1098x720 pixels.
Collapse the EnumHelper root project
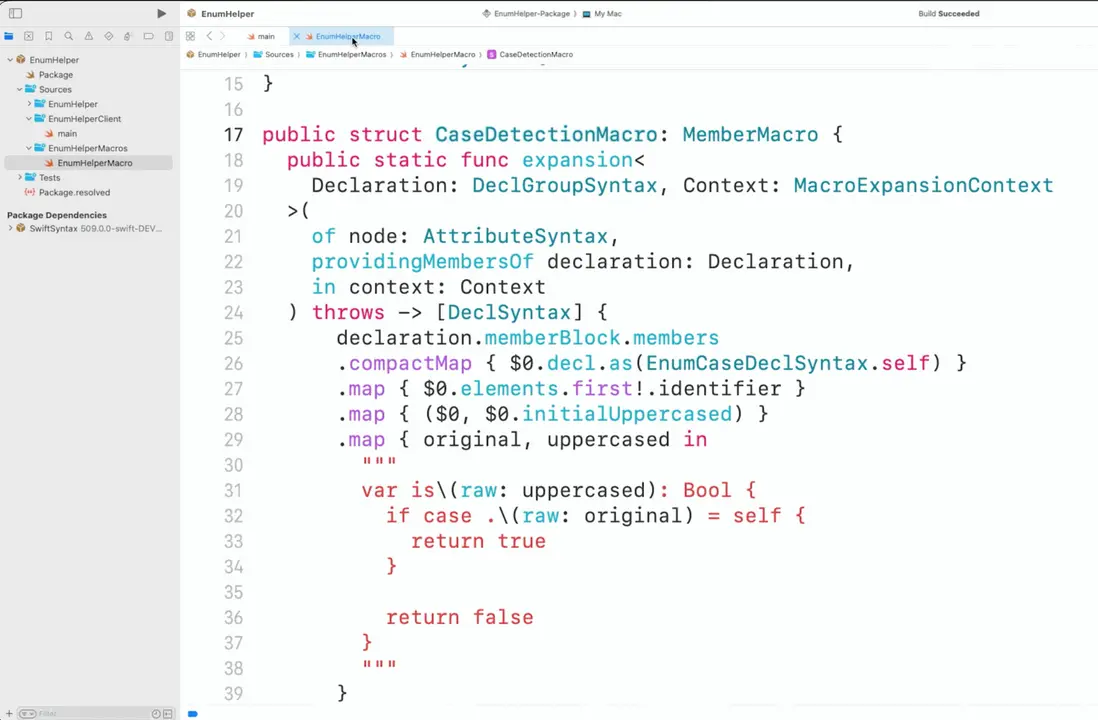click(10, 60)
